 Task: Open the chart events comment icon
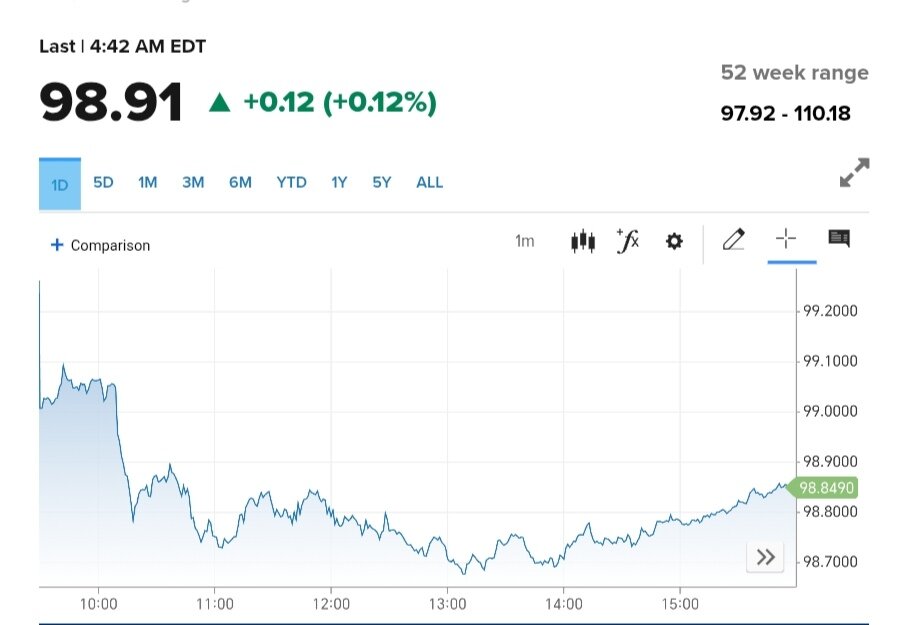click(839, 239)
